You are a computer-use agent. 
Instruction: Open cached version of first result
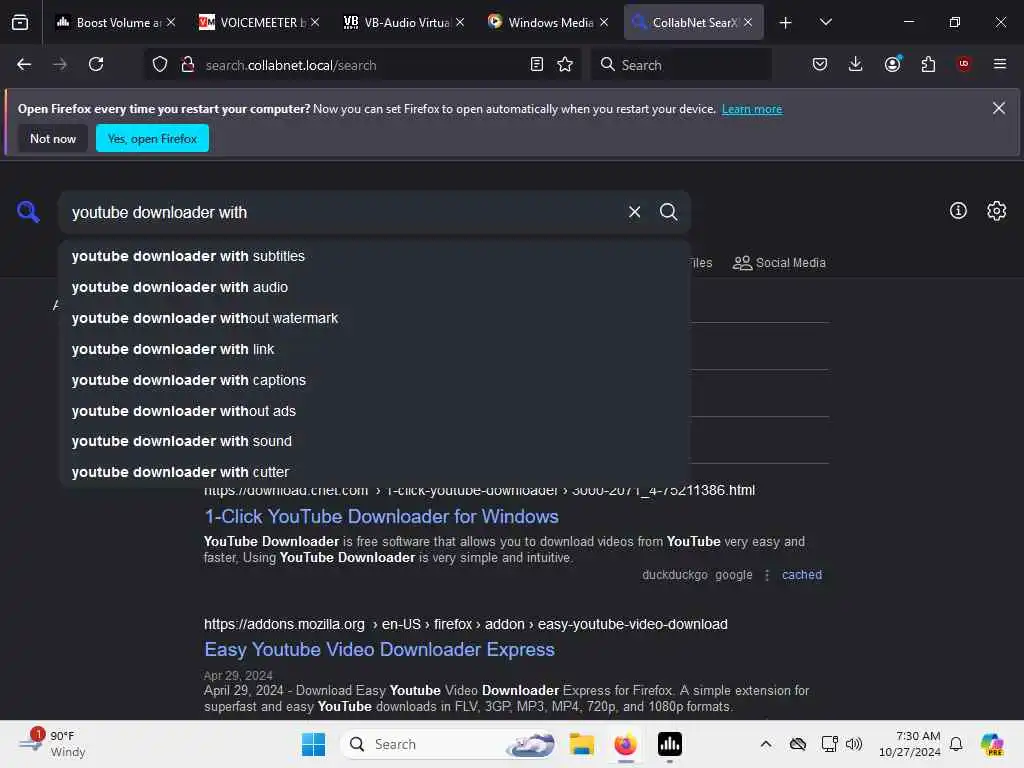pyautogui.click(x=802, y=575)
